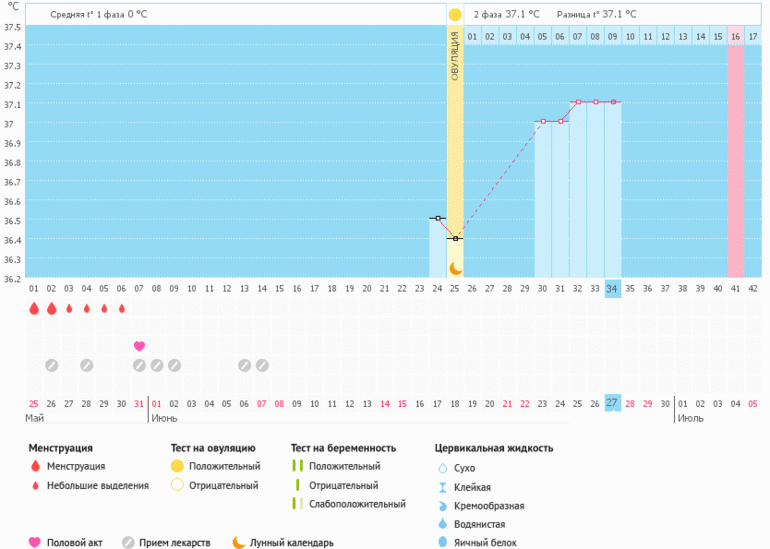Click the Слабоположительный pregnancy legend icon

297,503
